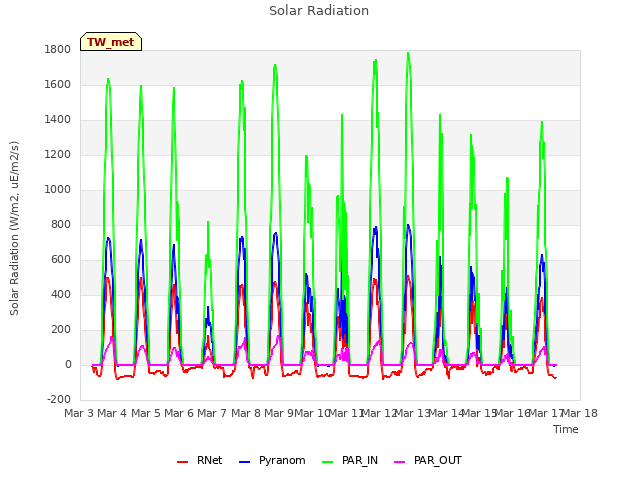Click the Mar 6 x-axis label
Screen dimensions: 640x480
[179, 413]
